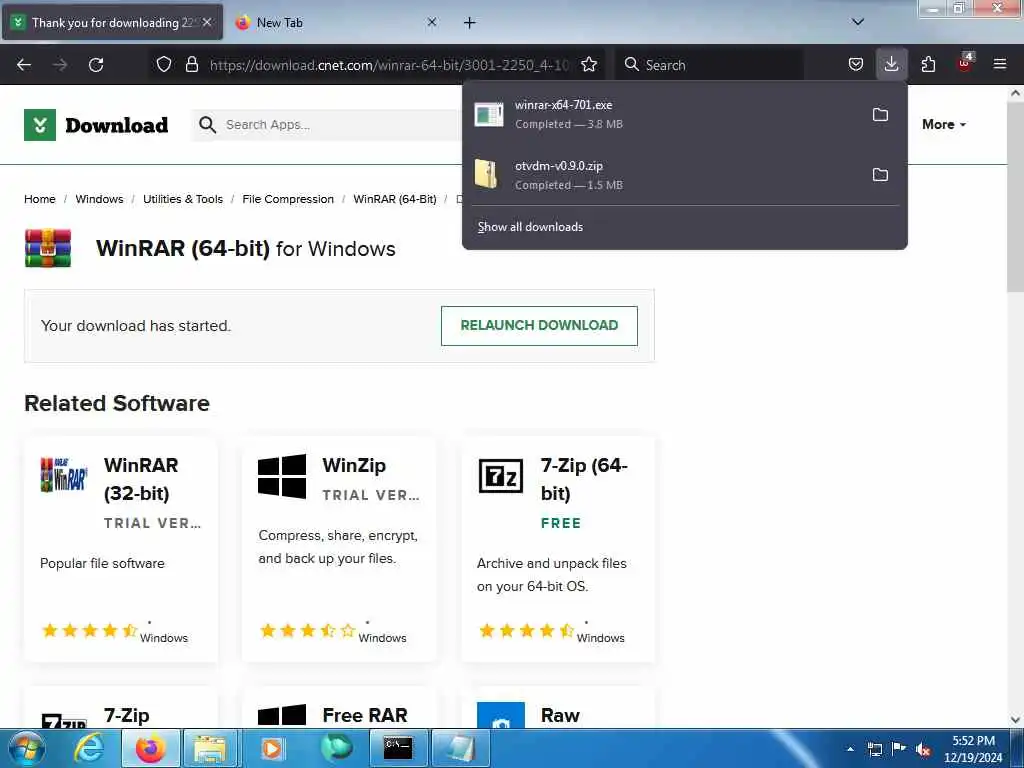Go to Home breadcrumb
Screen dimensions: 1024x768
point(40,199)
